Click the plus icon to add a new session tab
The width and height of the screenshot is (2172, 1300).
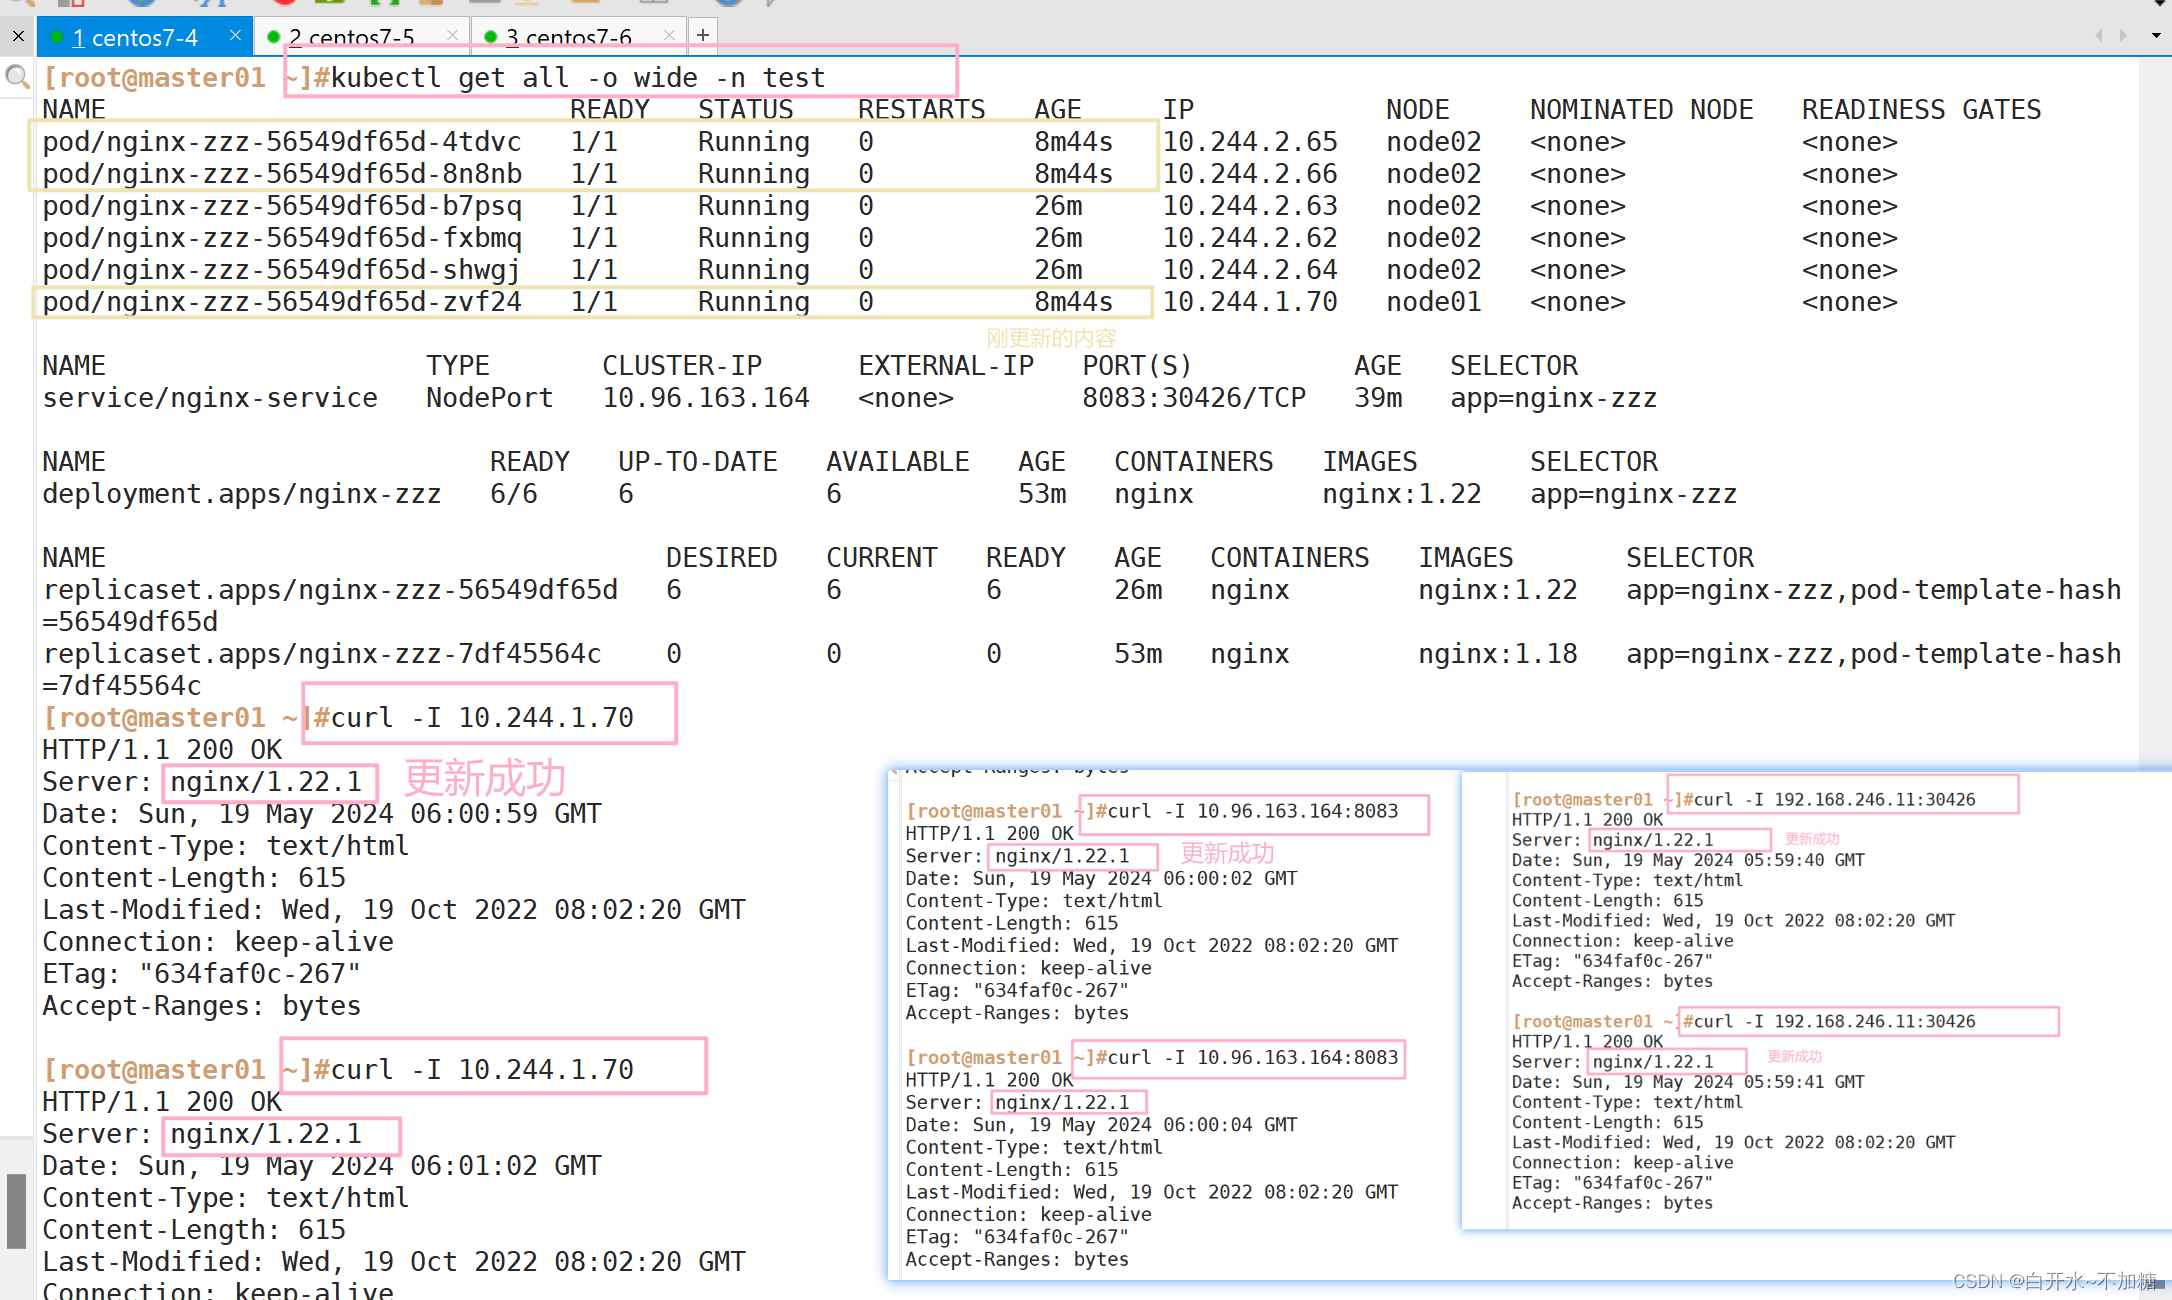coord(703,35)
